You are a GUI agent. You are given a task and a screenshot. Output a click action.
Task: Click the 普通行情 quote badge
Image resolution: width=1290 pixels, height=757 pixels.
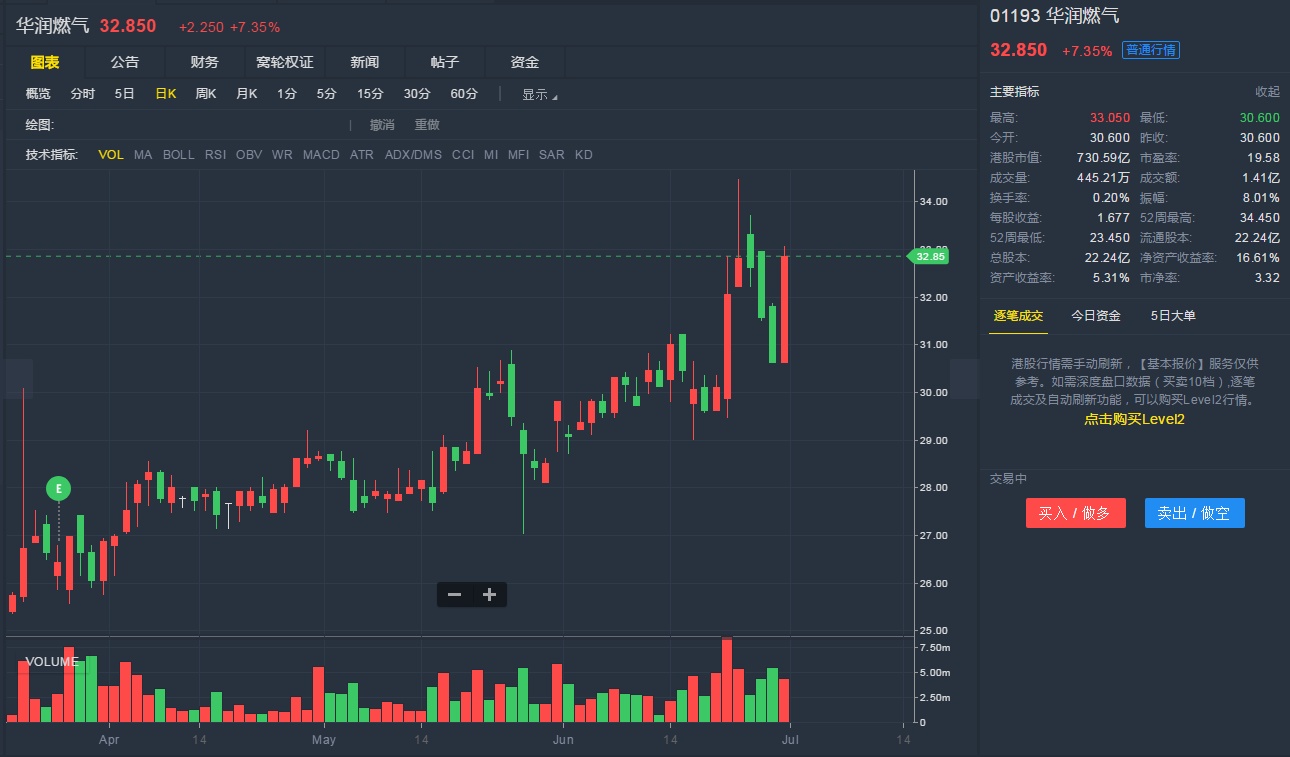point(1150,50)
